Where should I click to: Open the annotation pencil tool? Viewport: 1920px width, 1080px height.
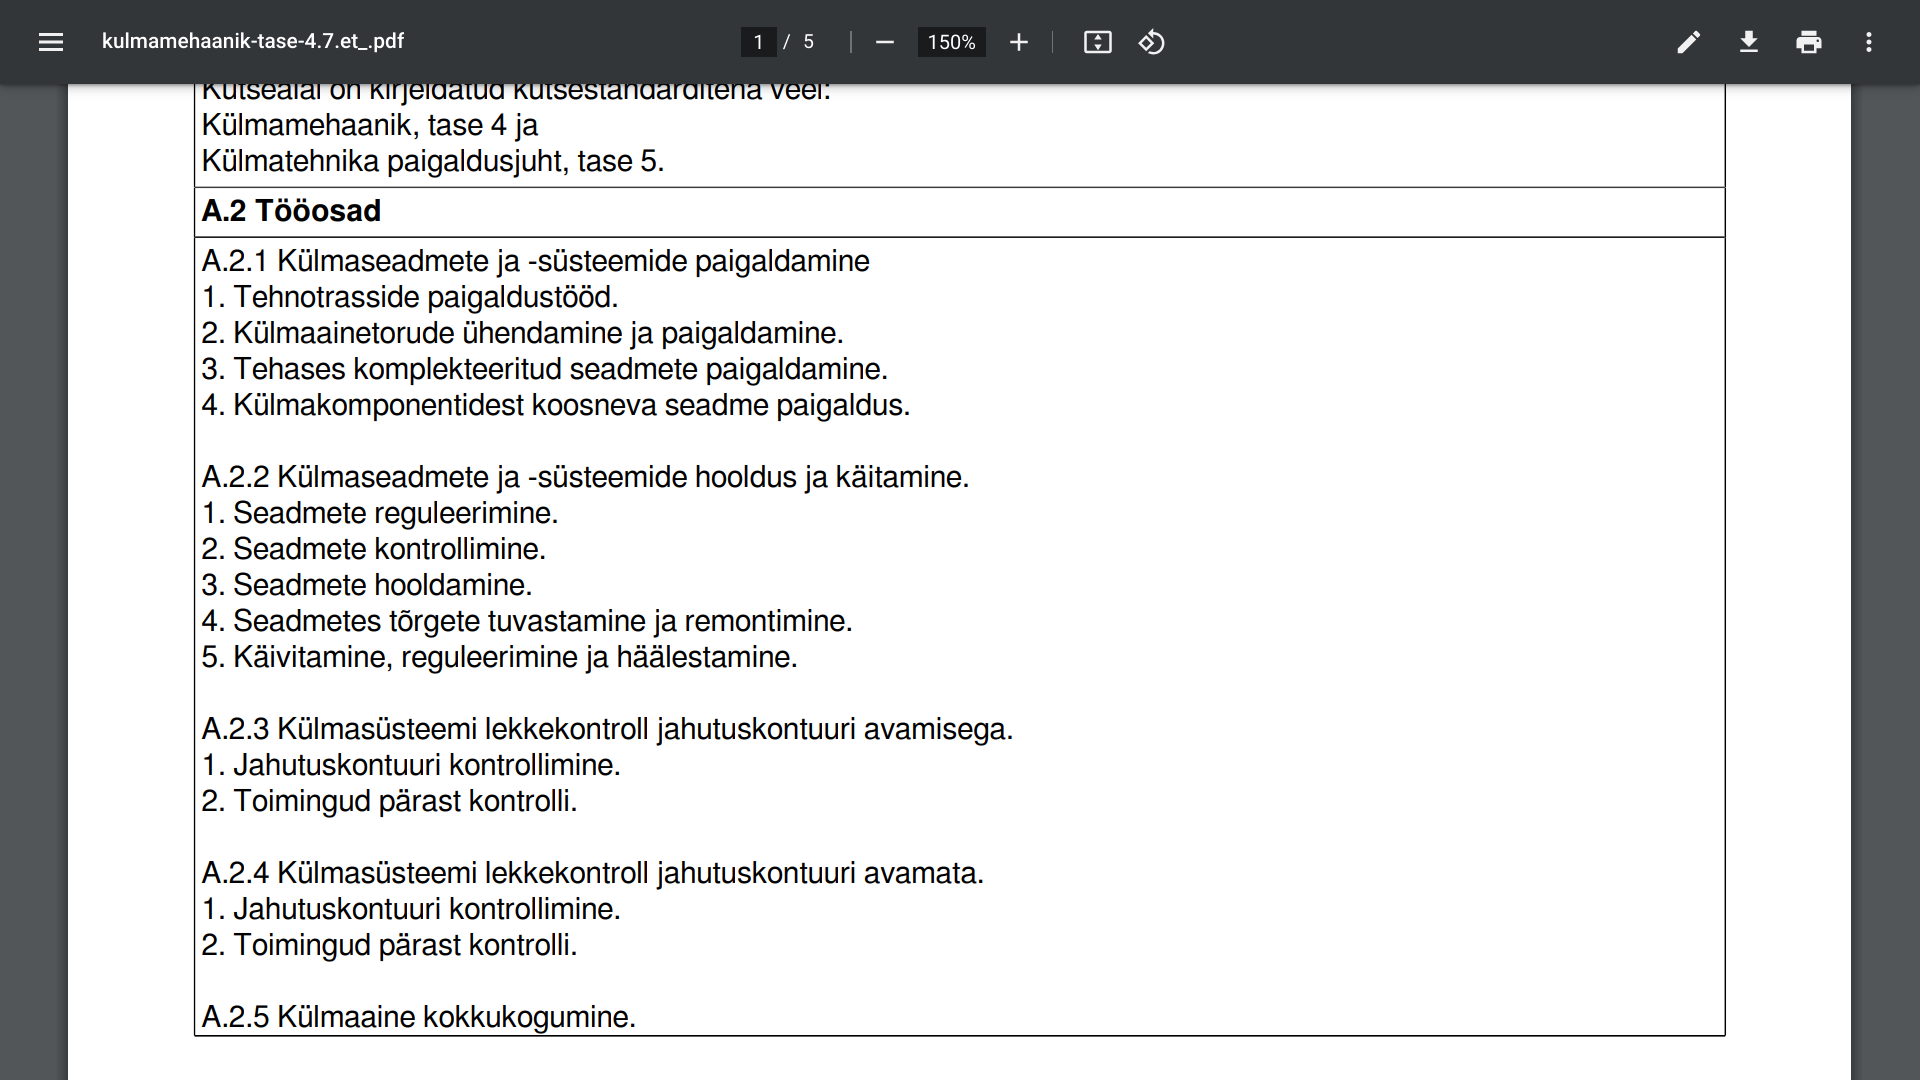[x=1688, y=42]
